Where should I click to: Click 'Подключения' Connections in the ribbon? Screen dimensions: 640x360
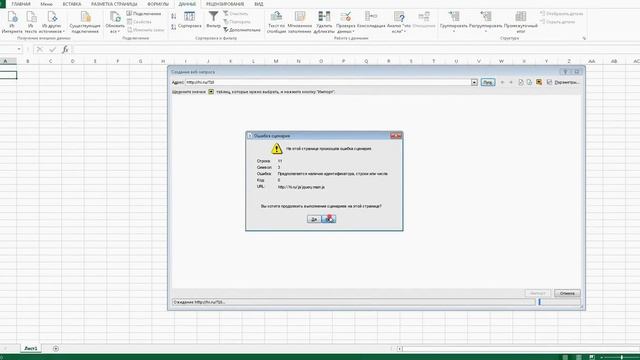(144, 13)
